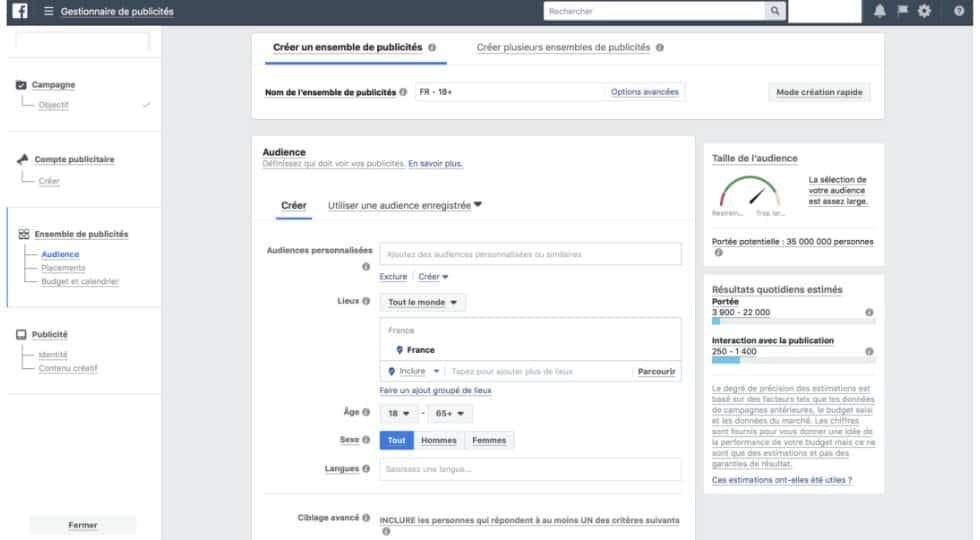980x540 pixels.
Task: Open the help question mark icon
Action: tap(959, 11)
